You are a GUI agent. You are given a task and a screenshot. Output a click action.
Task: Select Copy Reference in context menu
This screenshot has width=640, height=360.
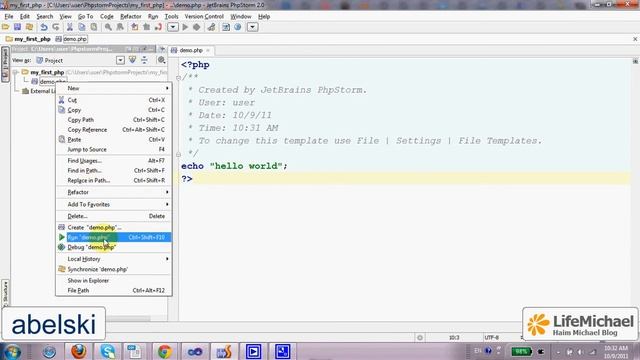point(114,129)
